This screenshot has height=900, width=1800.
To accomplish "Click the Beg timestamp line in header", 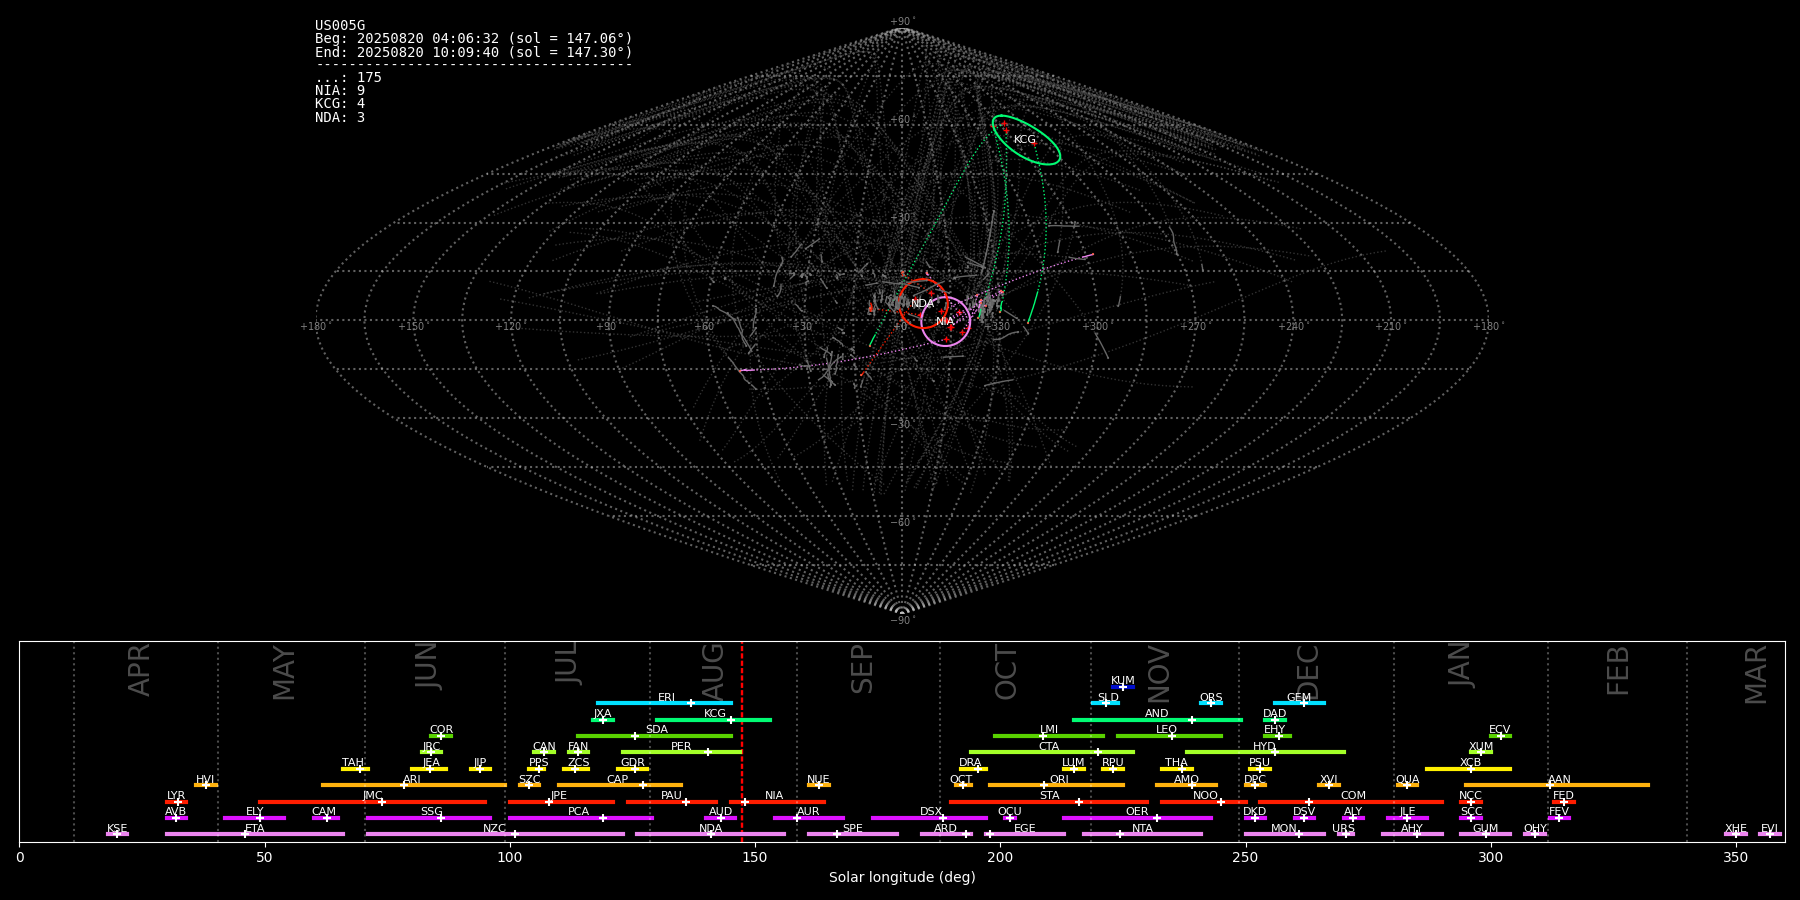I will point(474,39).
